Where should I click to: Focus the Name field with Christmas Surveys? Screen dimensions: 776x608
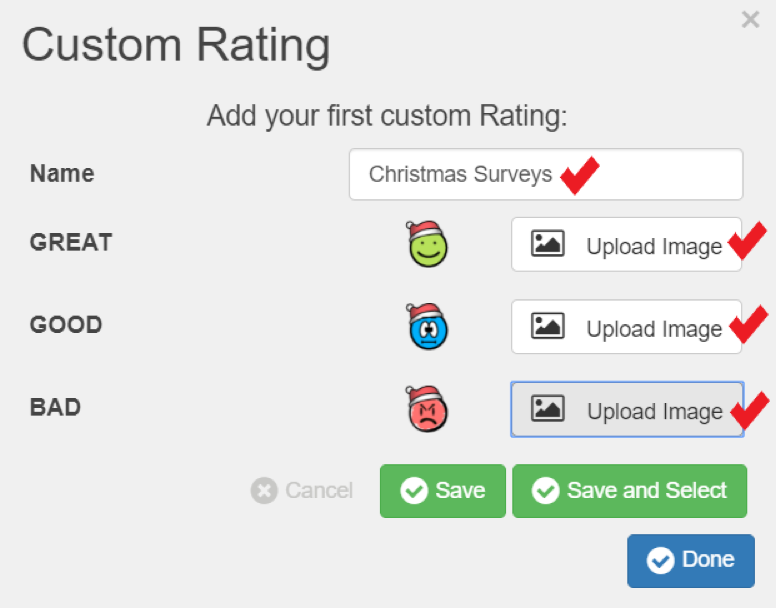tap(546, 174)
